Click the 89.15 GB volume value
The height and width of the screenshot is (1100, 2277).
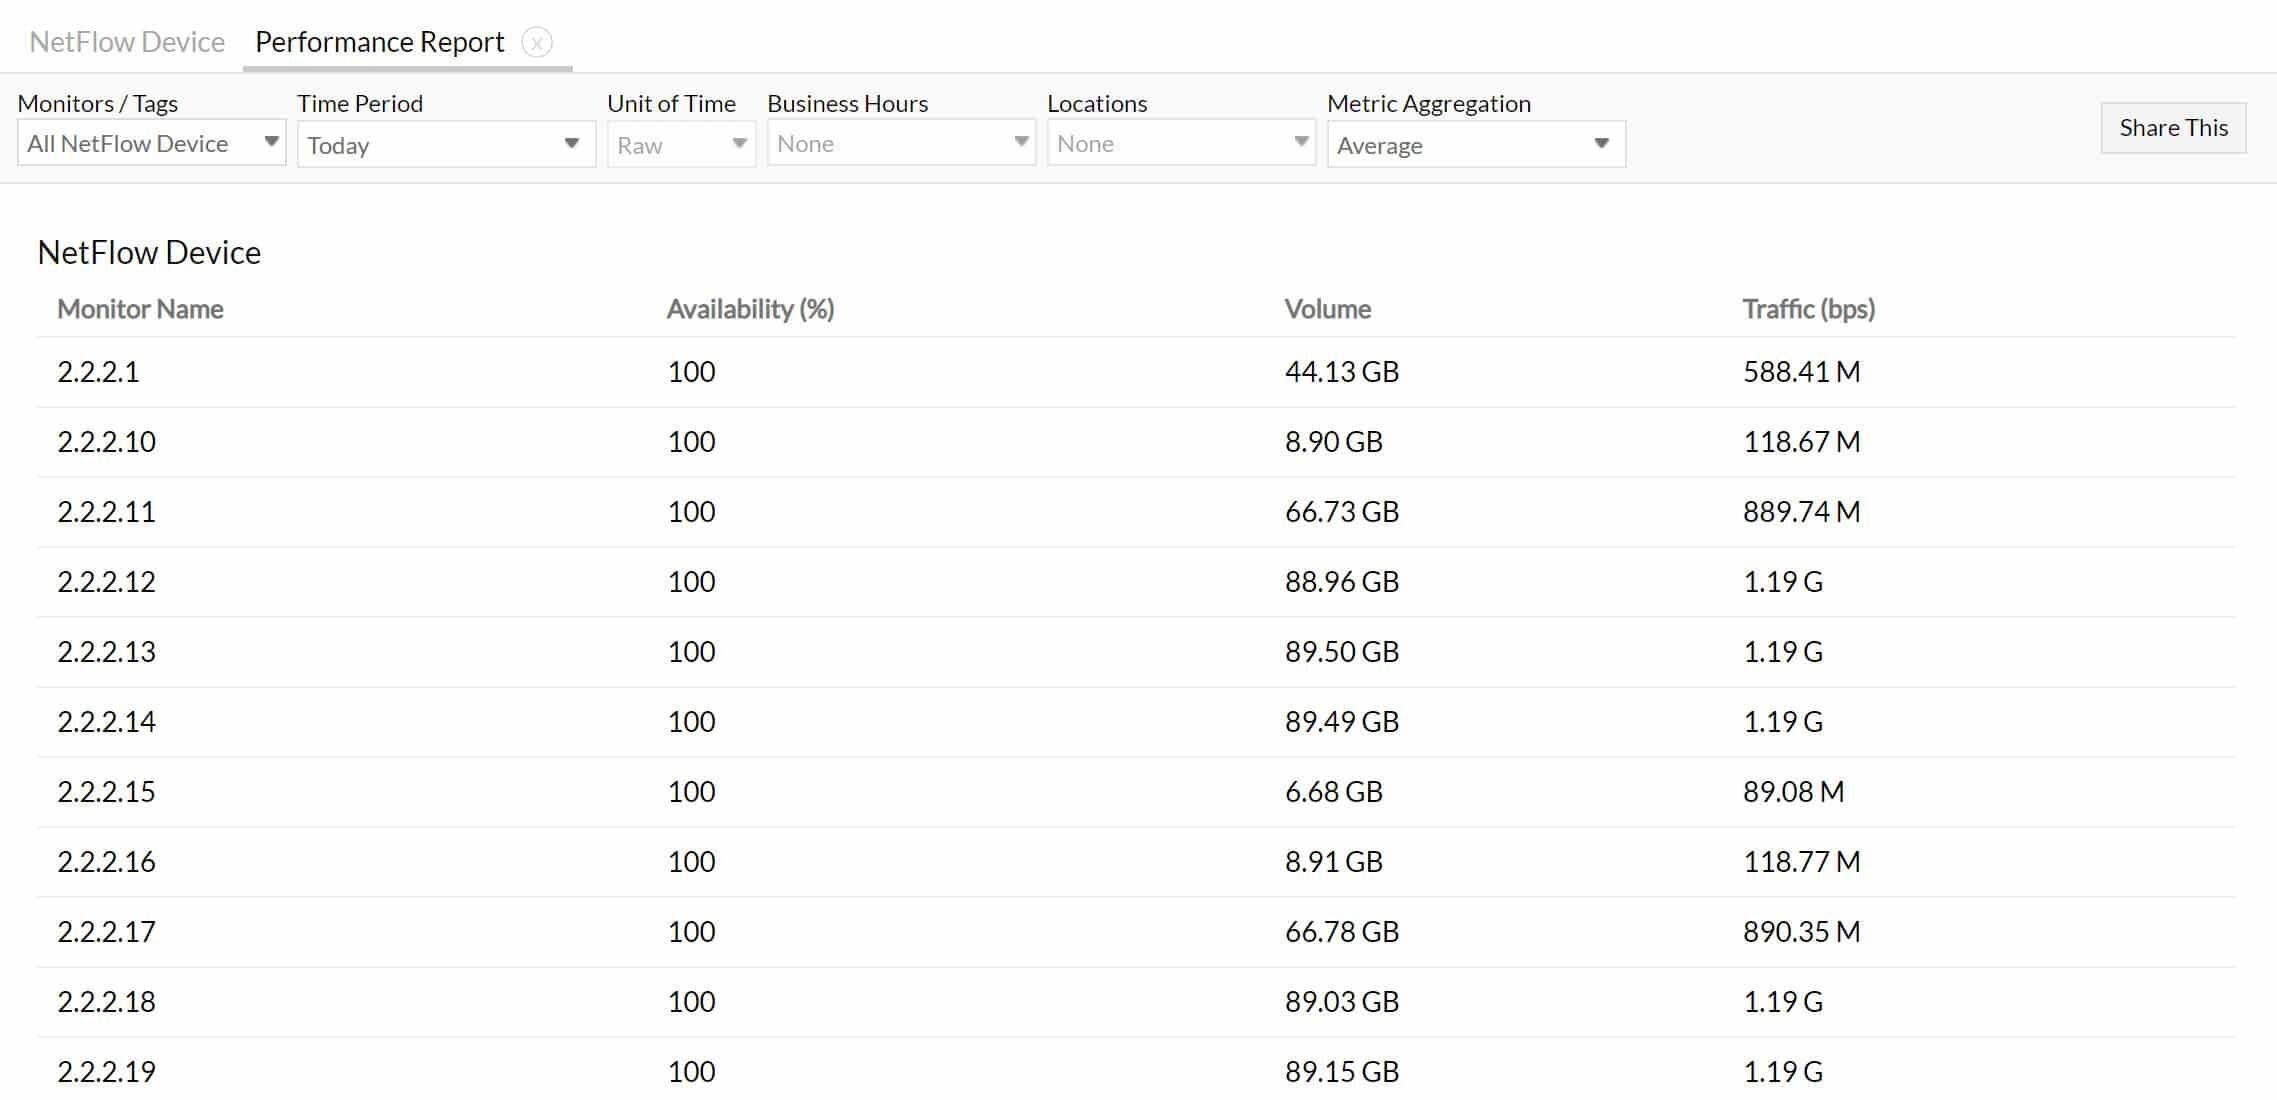click(1342, 1072)
